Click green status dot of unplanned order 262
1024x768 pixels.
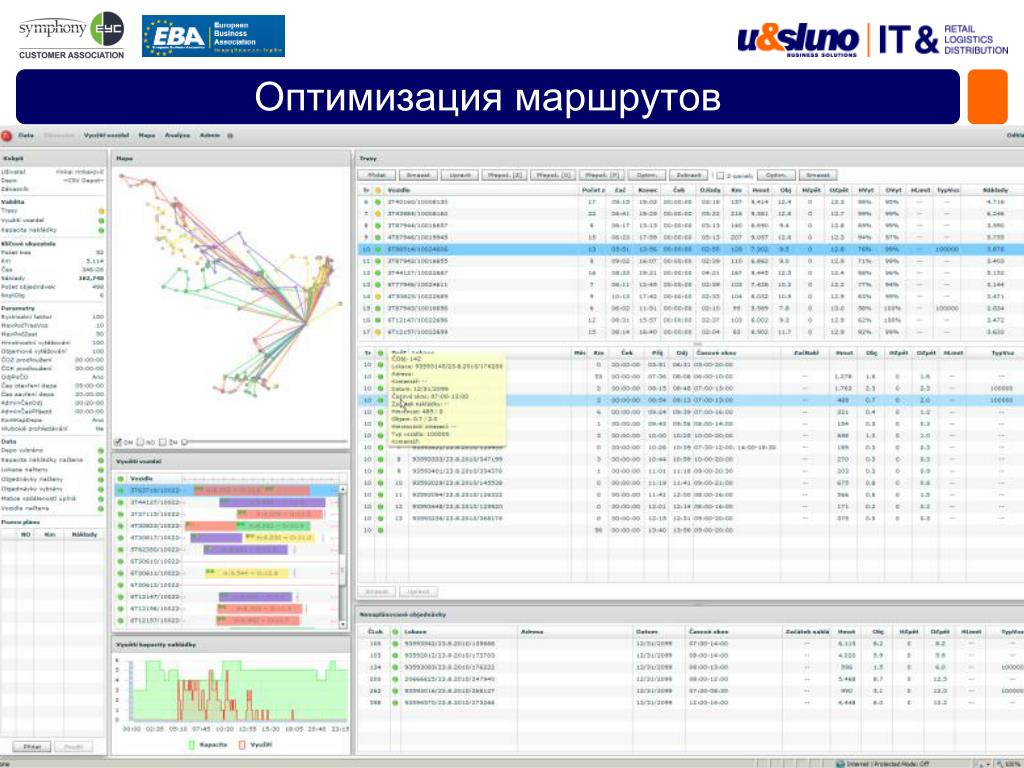point(394,690)
